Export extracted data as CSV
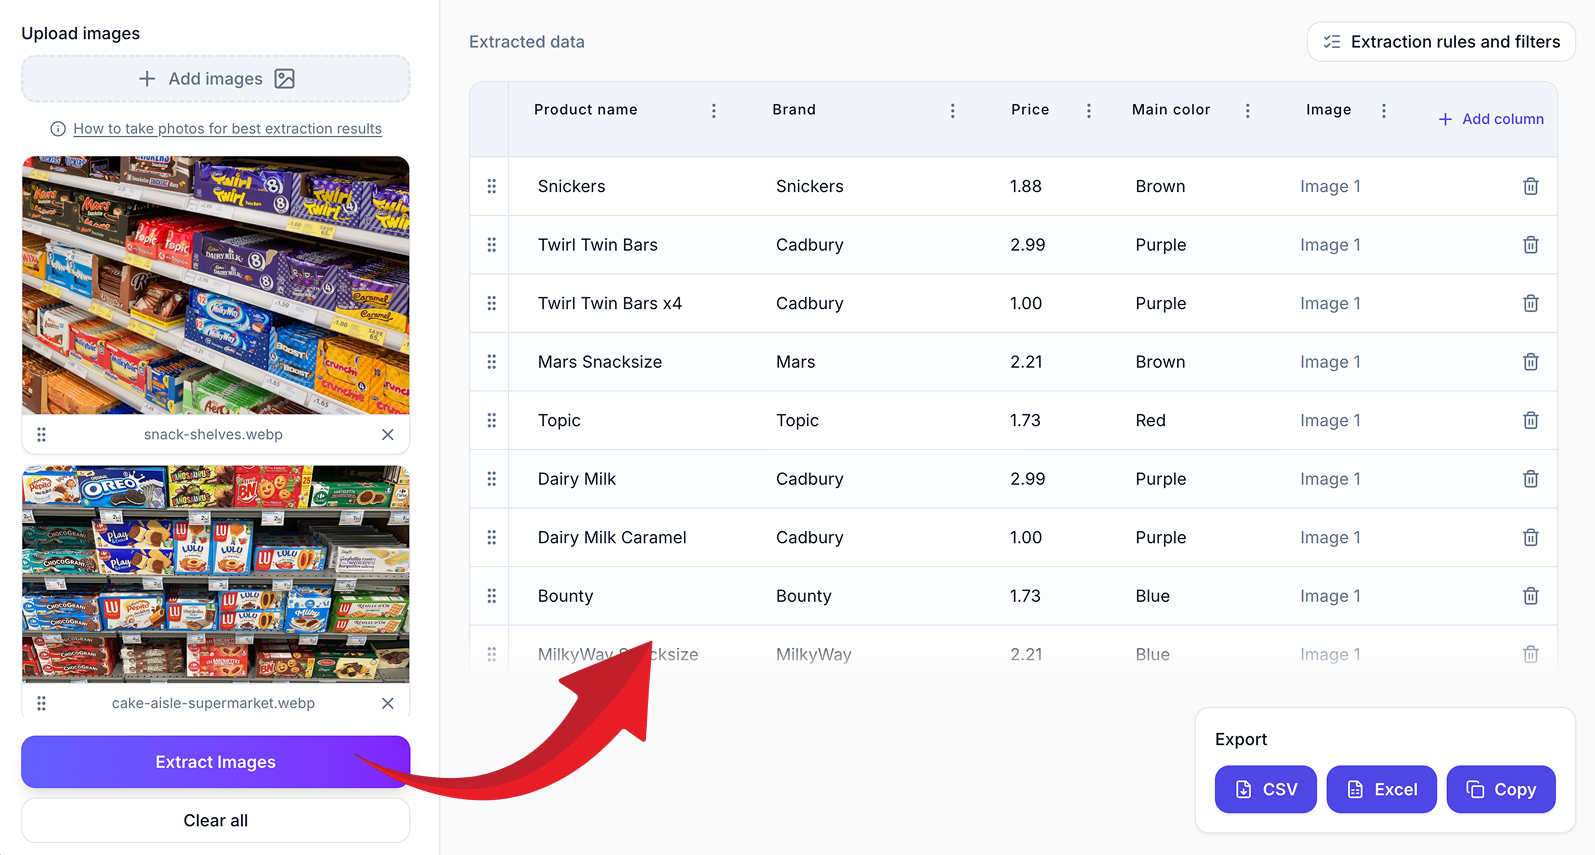The image size is (1595, 855). (x=1265, y=790)
